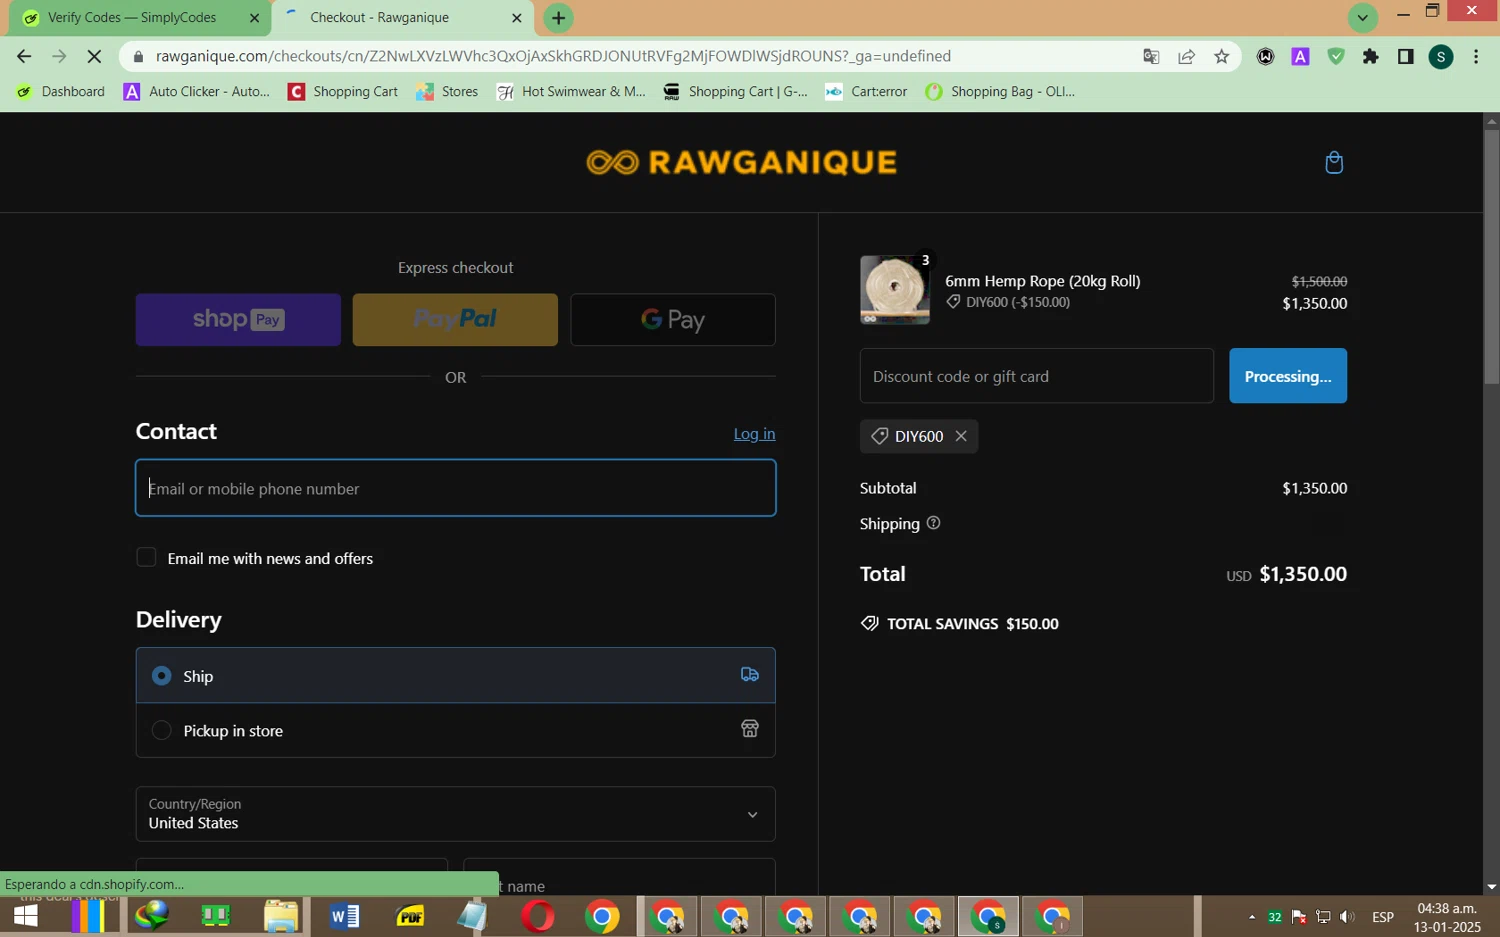Share this page via share icon
Viewport: 1500px width, 937px height.
point(1186,56)
